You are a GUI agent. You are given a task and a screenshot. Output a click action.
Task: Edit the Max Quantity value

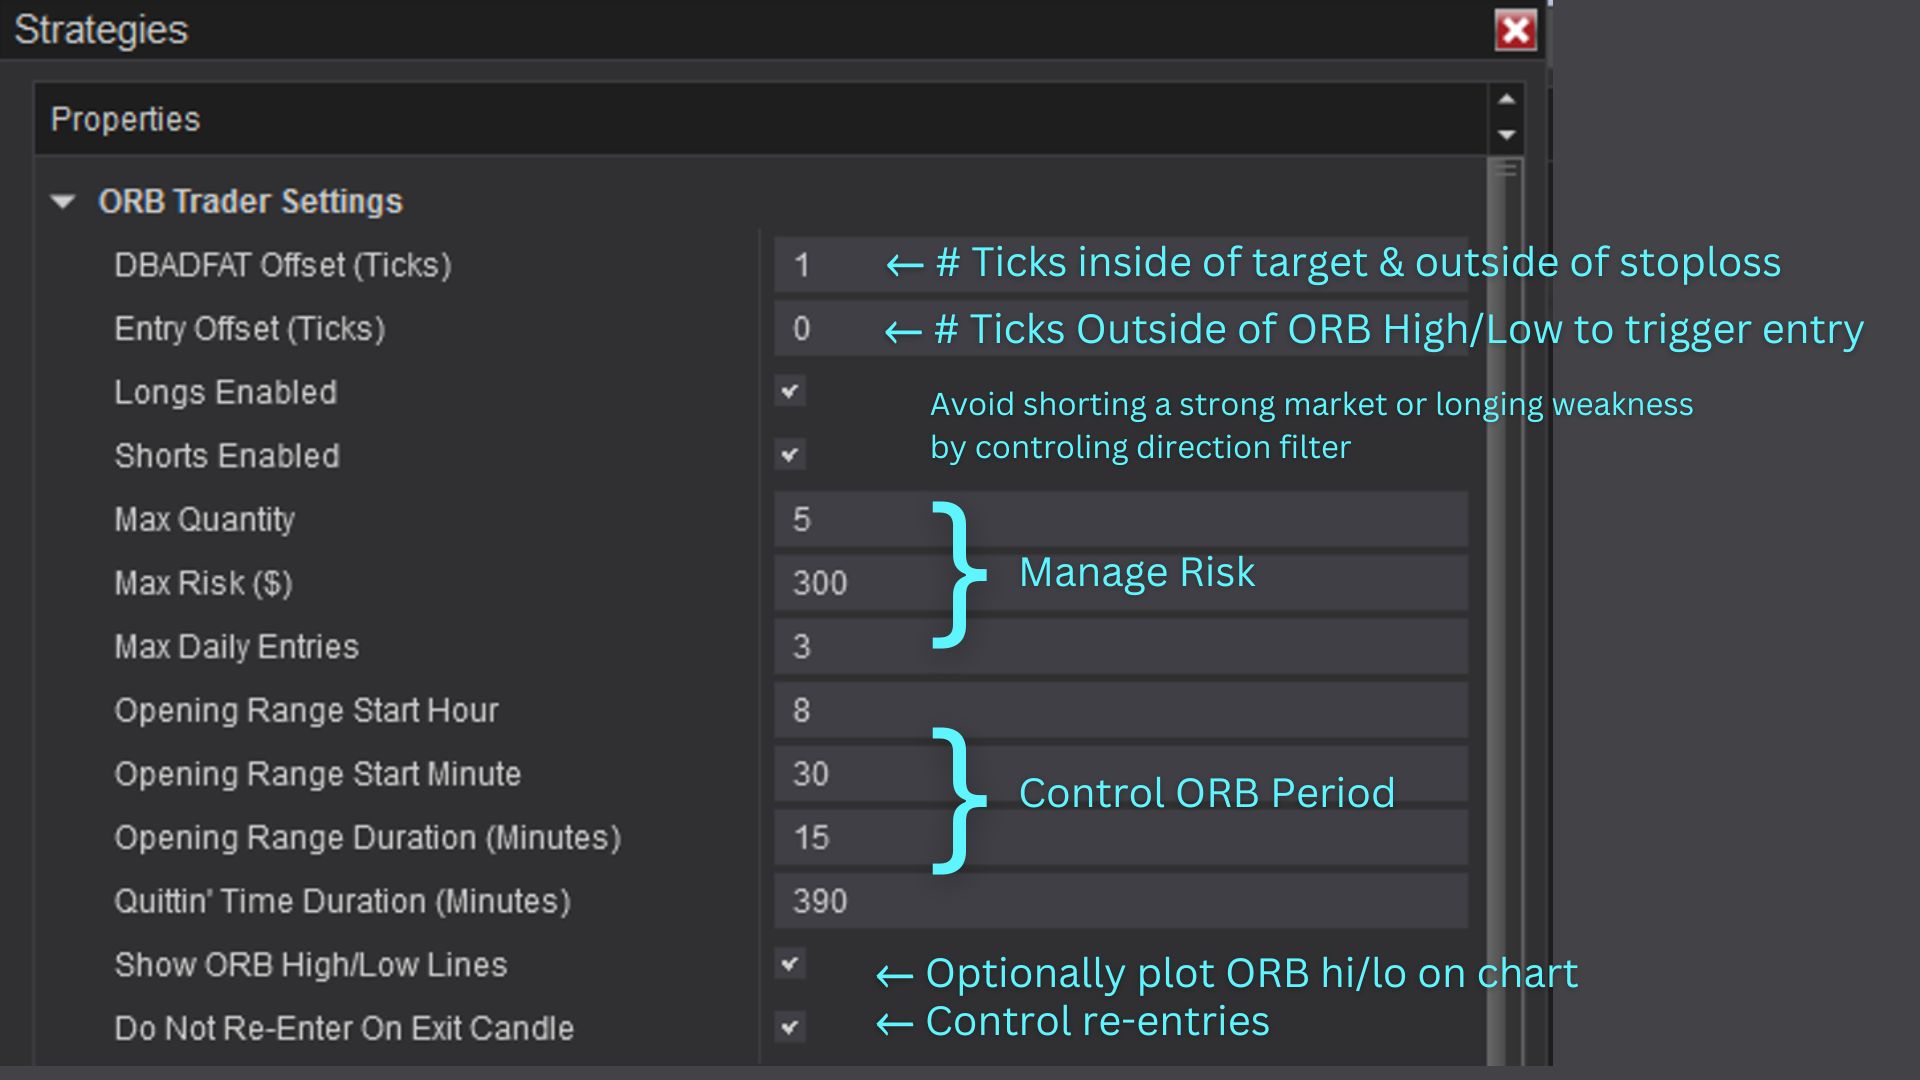[850, 519]
